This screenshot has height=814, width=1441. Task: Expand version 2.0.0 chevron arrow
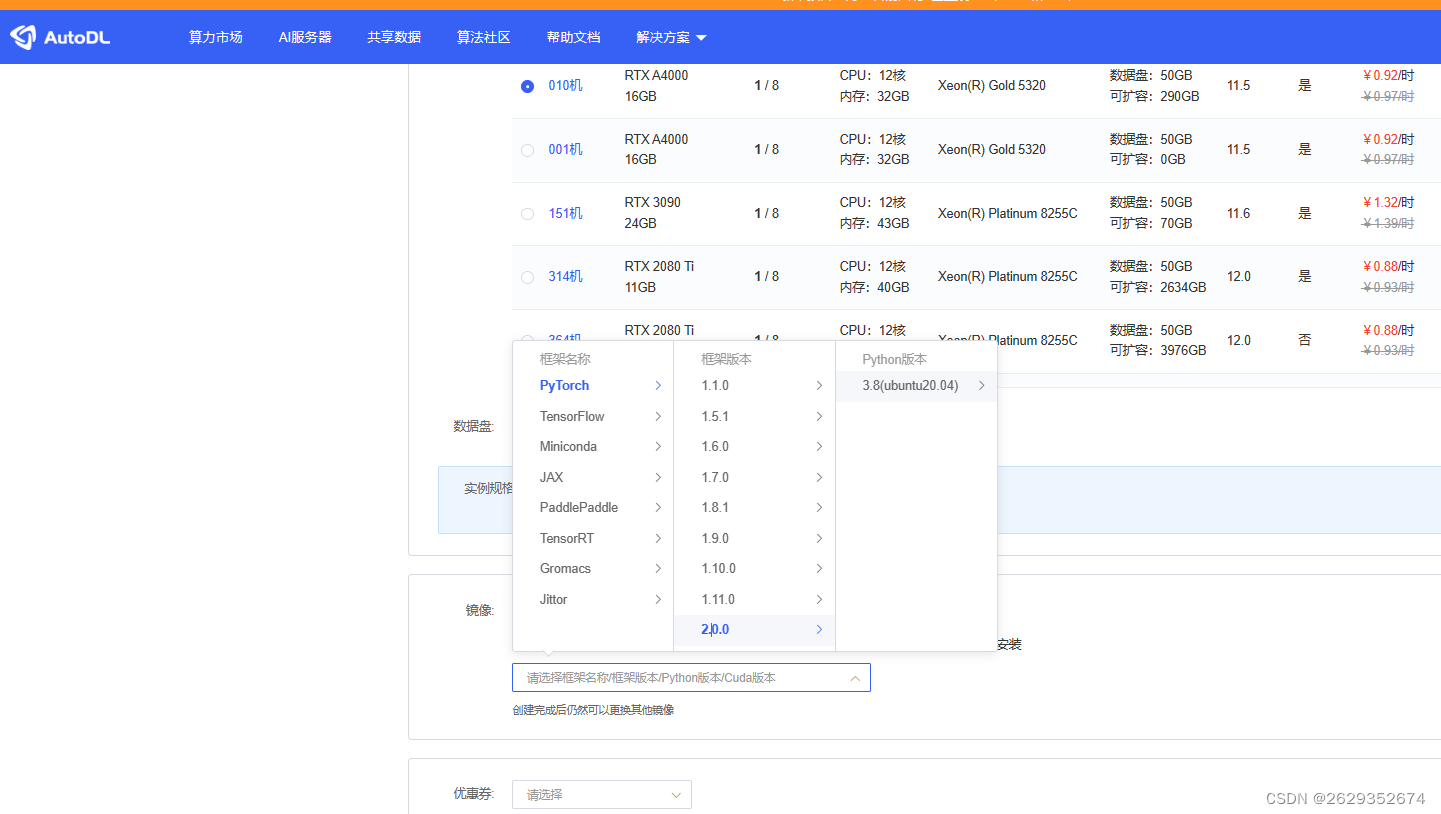(x=819, y=630)
